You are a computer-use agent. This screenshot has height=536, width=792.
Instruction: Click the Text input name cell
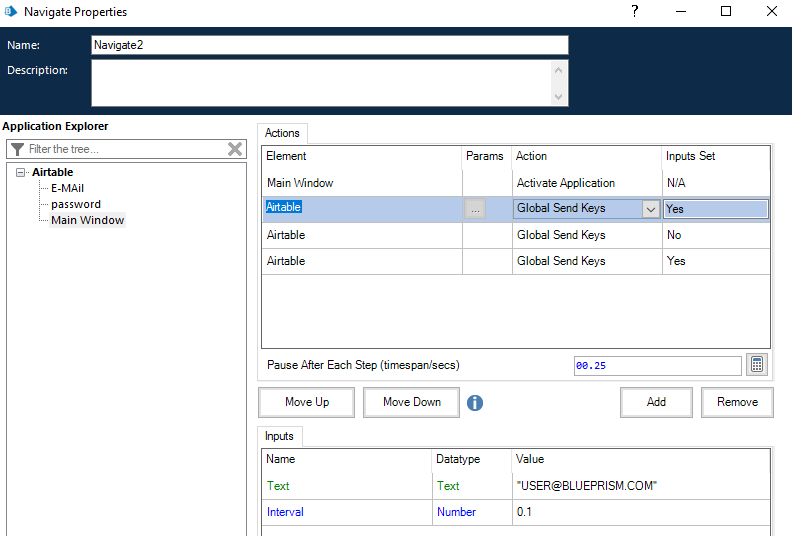tap(346, 486)
